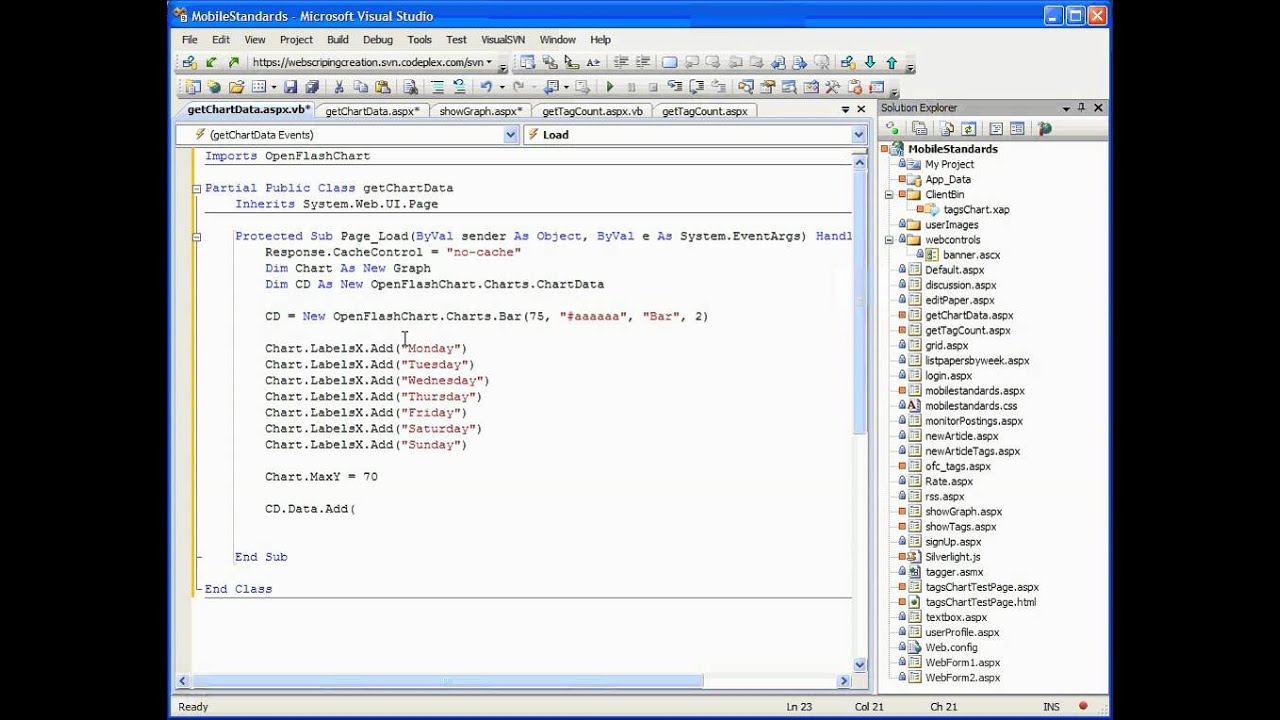Select tagsChart.xap in Solution Explorer
The width and height of the screenshot is (1280, 720).
(976, 210)
